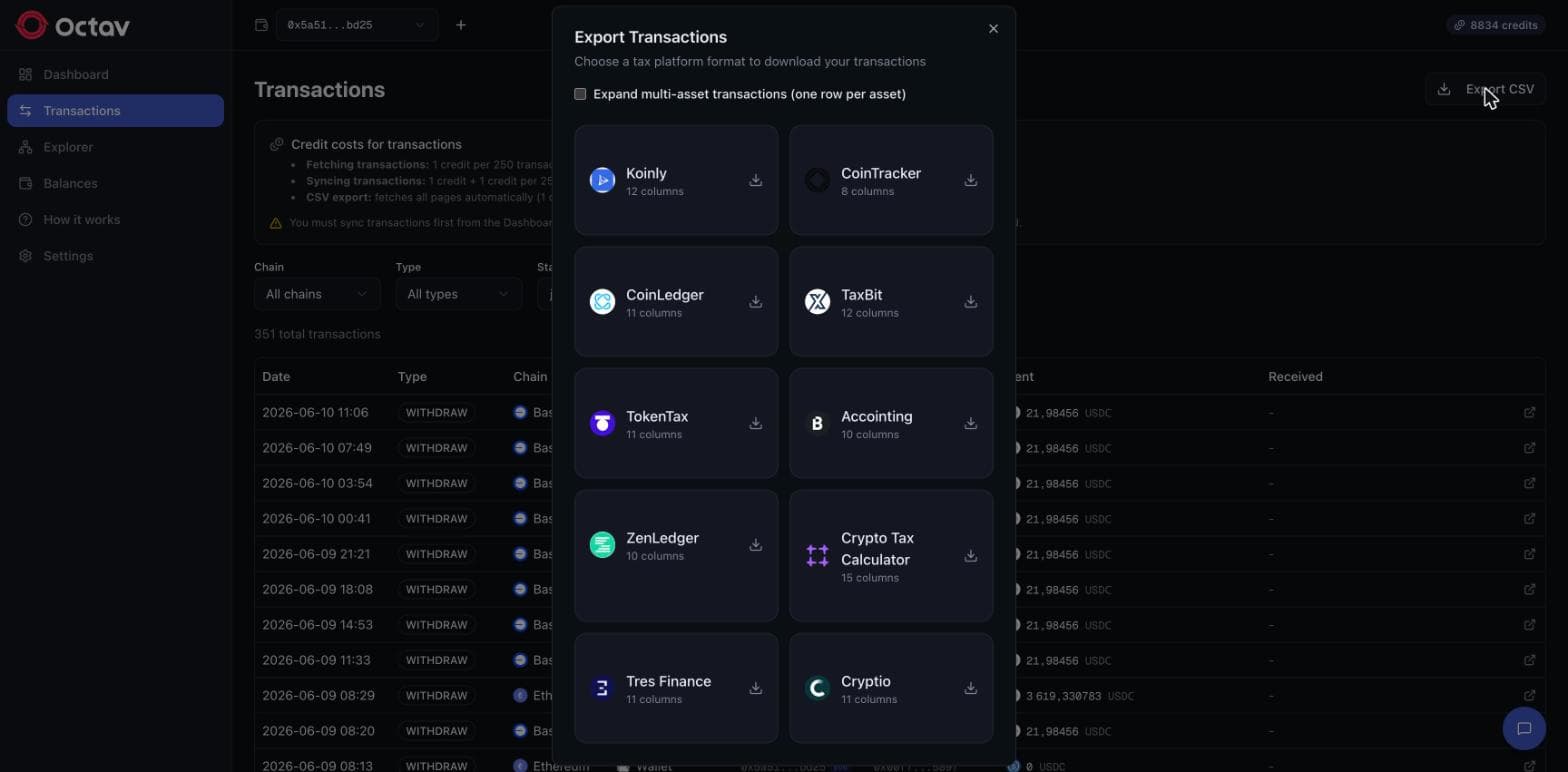Open external link for 2026-06-09 18:08 transaction
The height and width of the screenshot is (772, 1568).
point(1529,589)
